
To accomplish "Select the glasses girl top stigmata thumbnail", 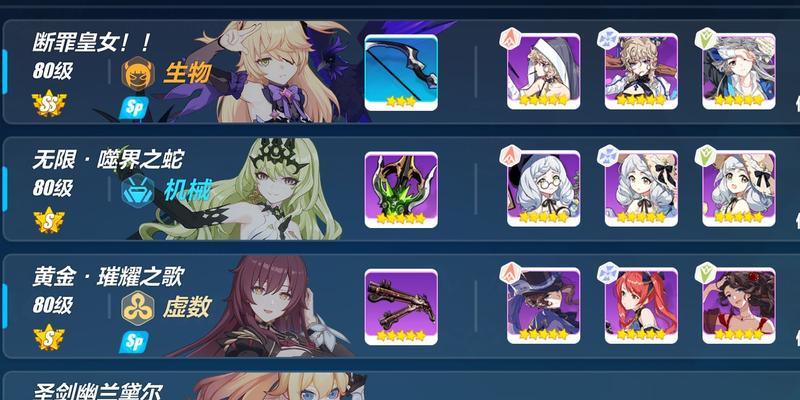I will click(543, 188).
